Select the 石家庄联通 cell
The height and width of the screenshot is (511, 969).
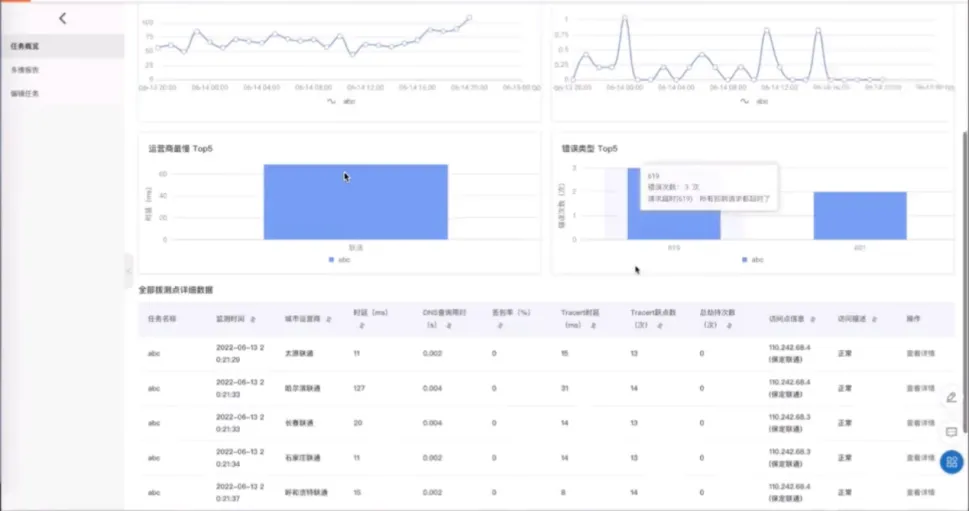[303, 458]
